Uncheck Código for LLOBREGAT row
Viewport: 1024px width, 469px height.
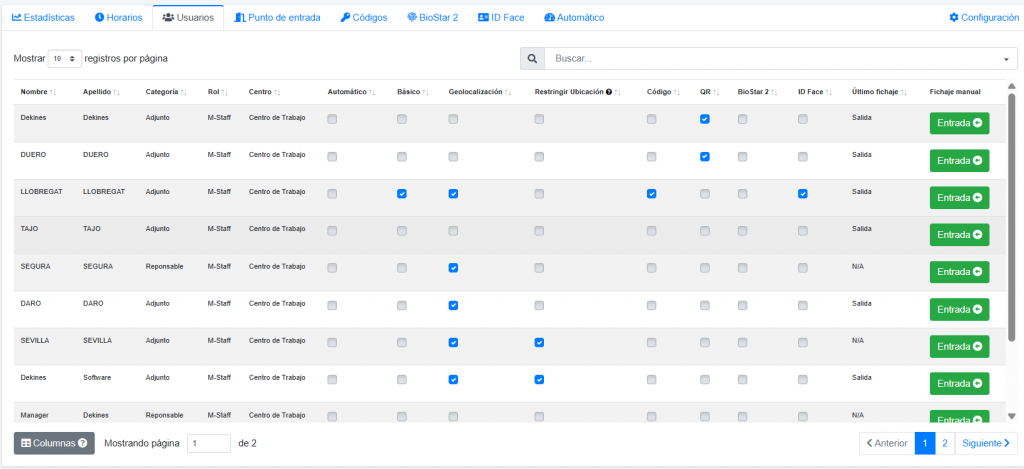[652, 194]
